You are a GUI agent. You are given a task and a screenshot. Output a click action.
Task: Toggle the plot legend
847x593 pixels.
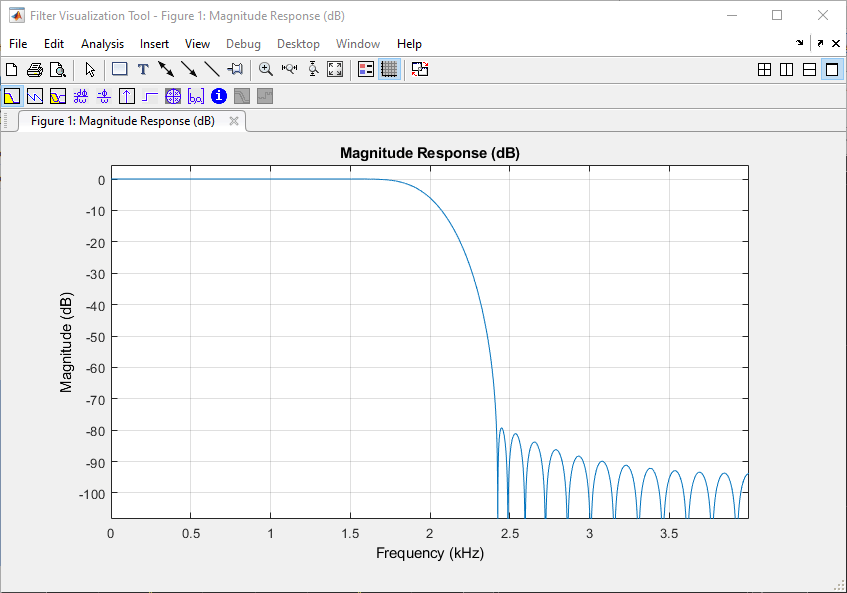pyautogui.click(x=366, y=69)
